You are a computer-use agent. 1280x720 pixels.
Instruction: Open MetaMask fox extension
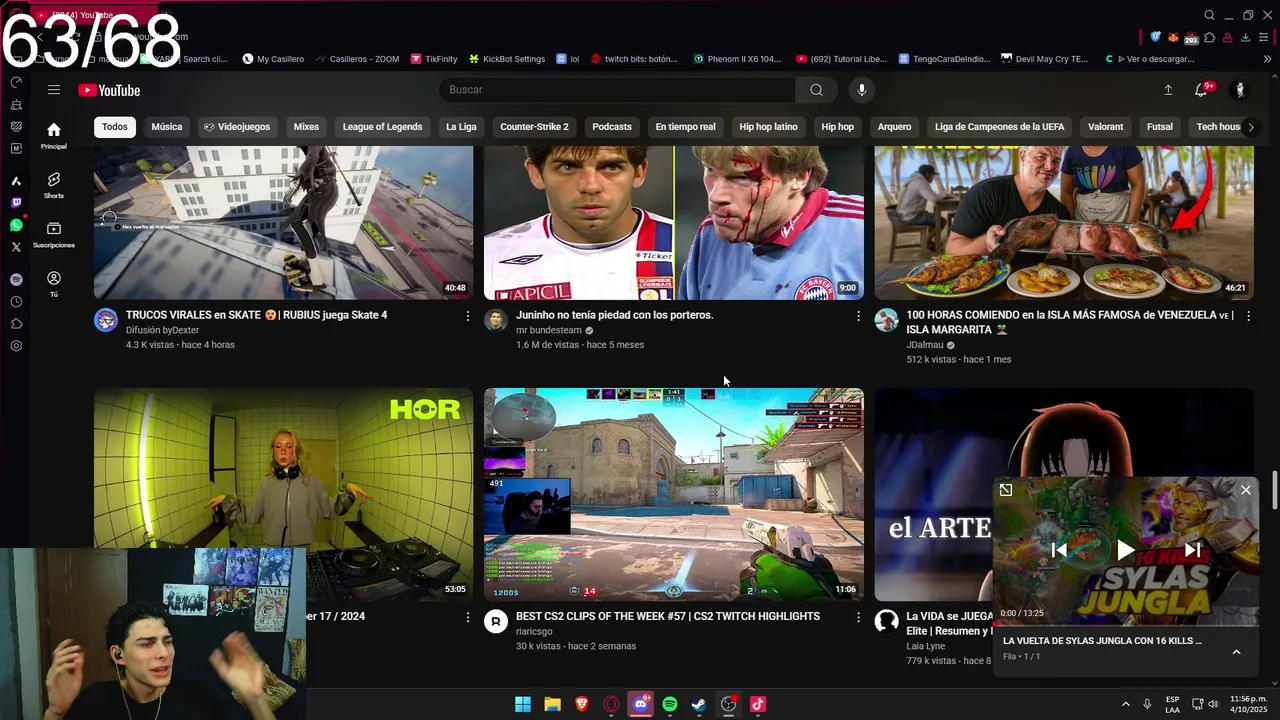1173,37
